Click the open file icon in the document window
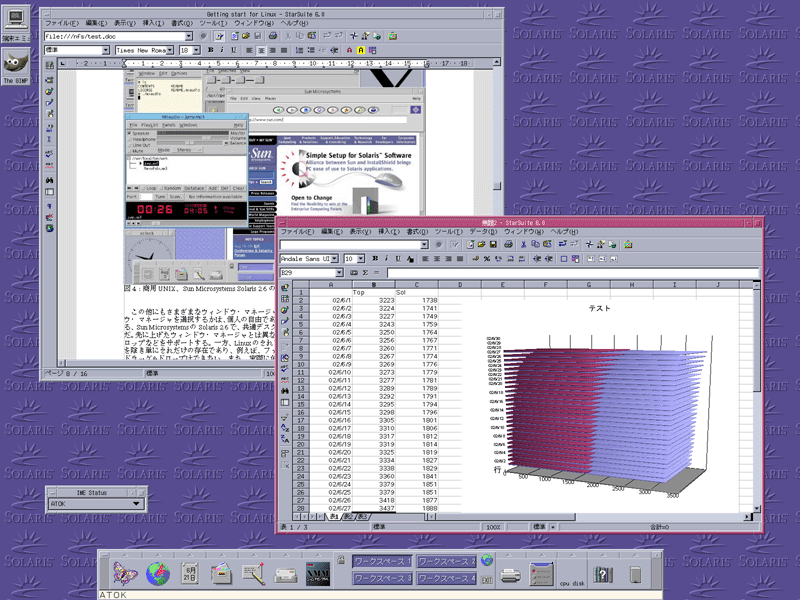The image size is (800, 600). tap(246, 36)
